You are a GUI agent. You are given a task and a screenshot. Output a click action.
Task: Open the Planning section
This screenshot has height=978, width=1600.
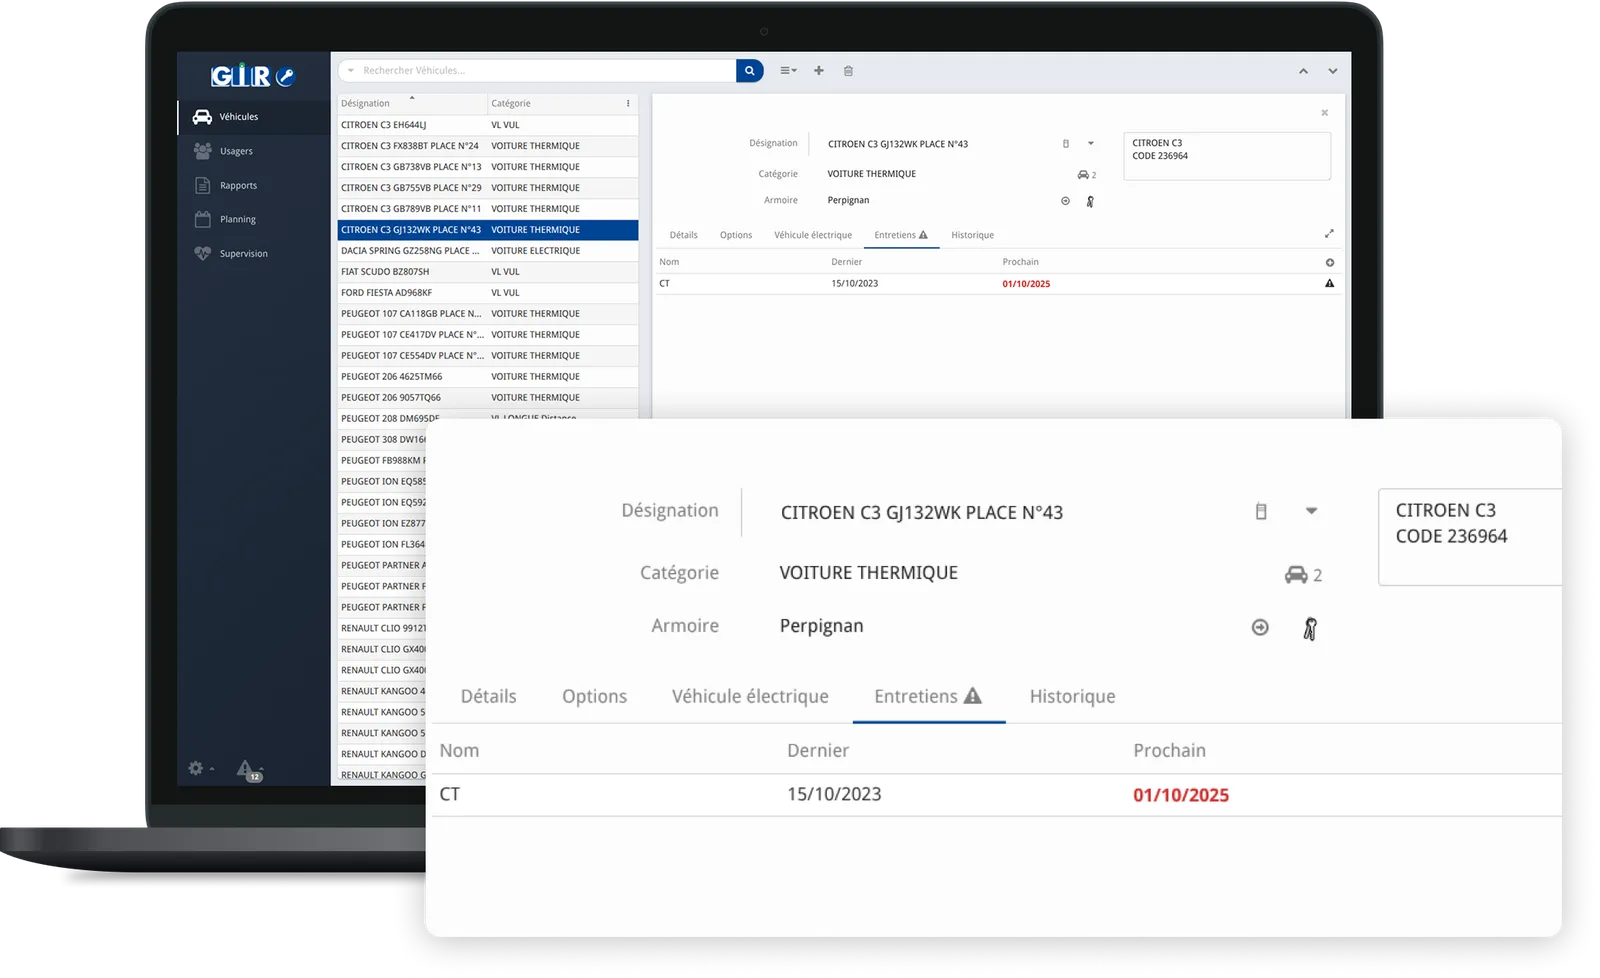coord(236,218)
